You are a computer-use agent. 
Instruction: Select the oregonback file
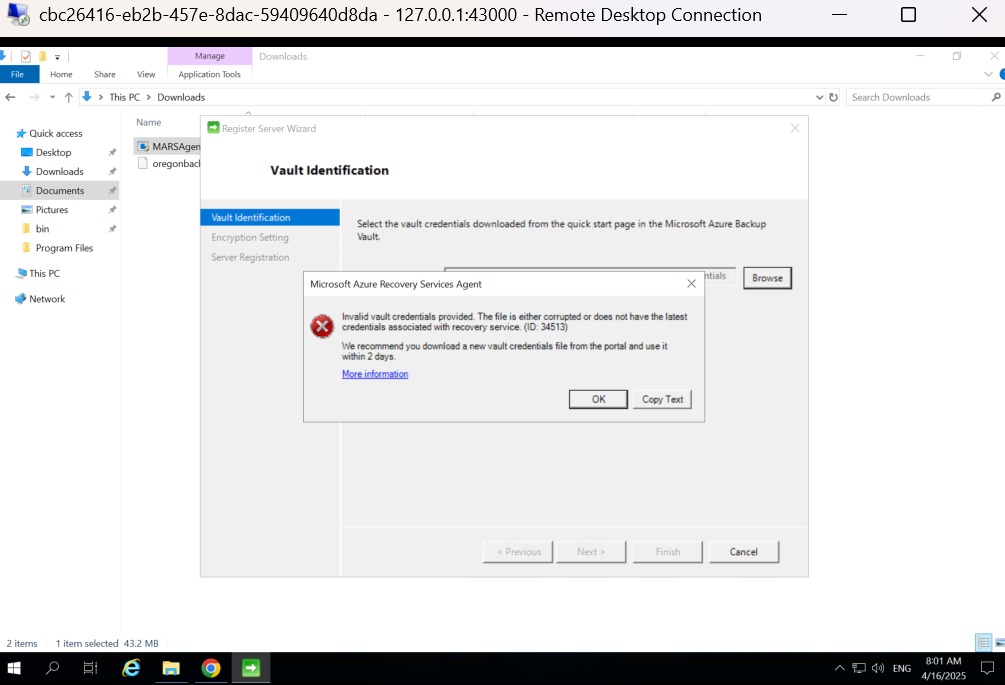[x=169, y=164]
